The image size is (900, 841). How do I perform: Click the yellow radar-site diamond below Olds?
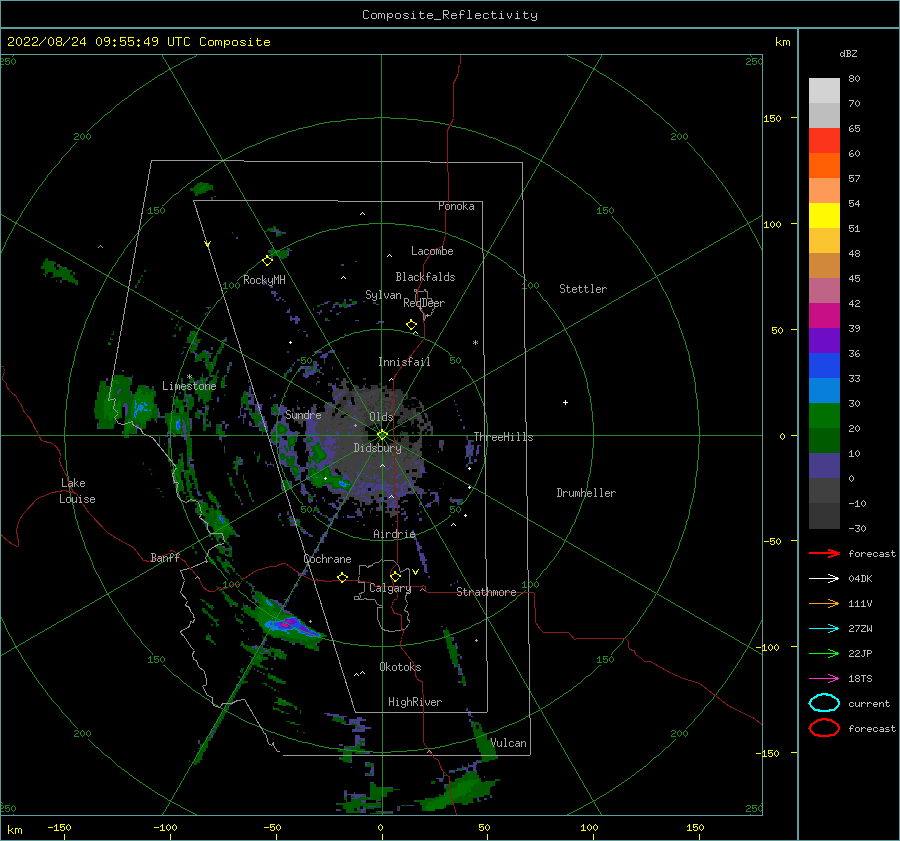(x=382, y=435)
